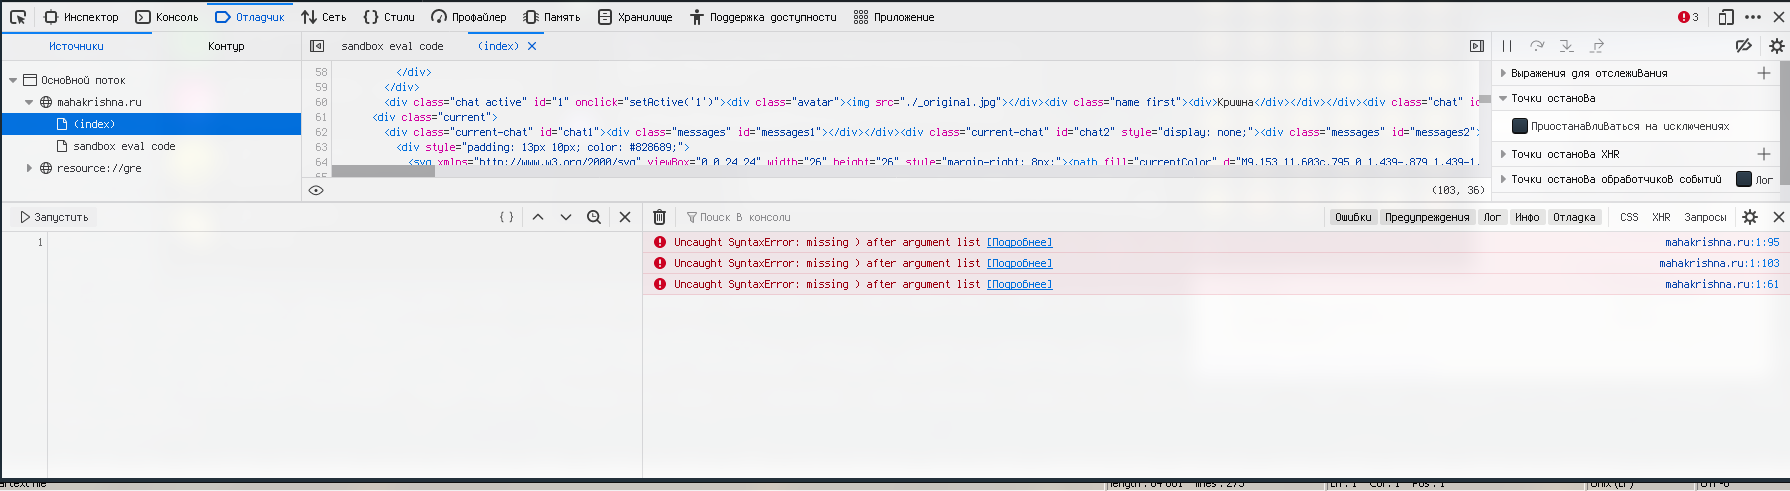Tick the event listener Лог checkbox
The width and height of the screenshot is (1790, 491).
(x=1744, y=180)
